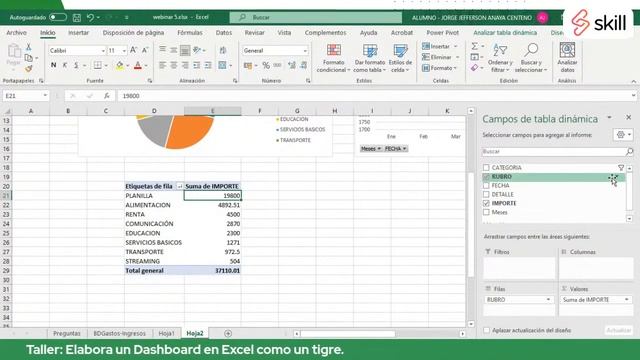The width and height of the screenshot is (640, 360).
Task: Click Eliminar cells button
Action: [x=441, y=57]
